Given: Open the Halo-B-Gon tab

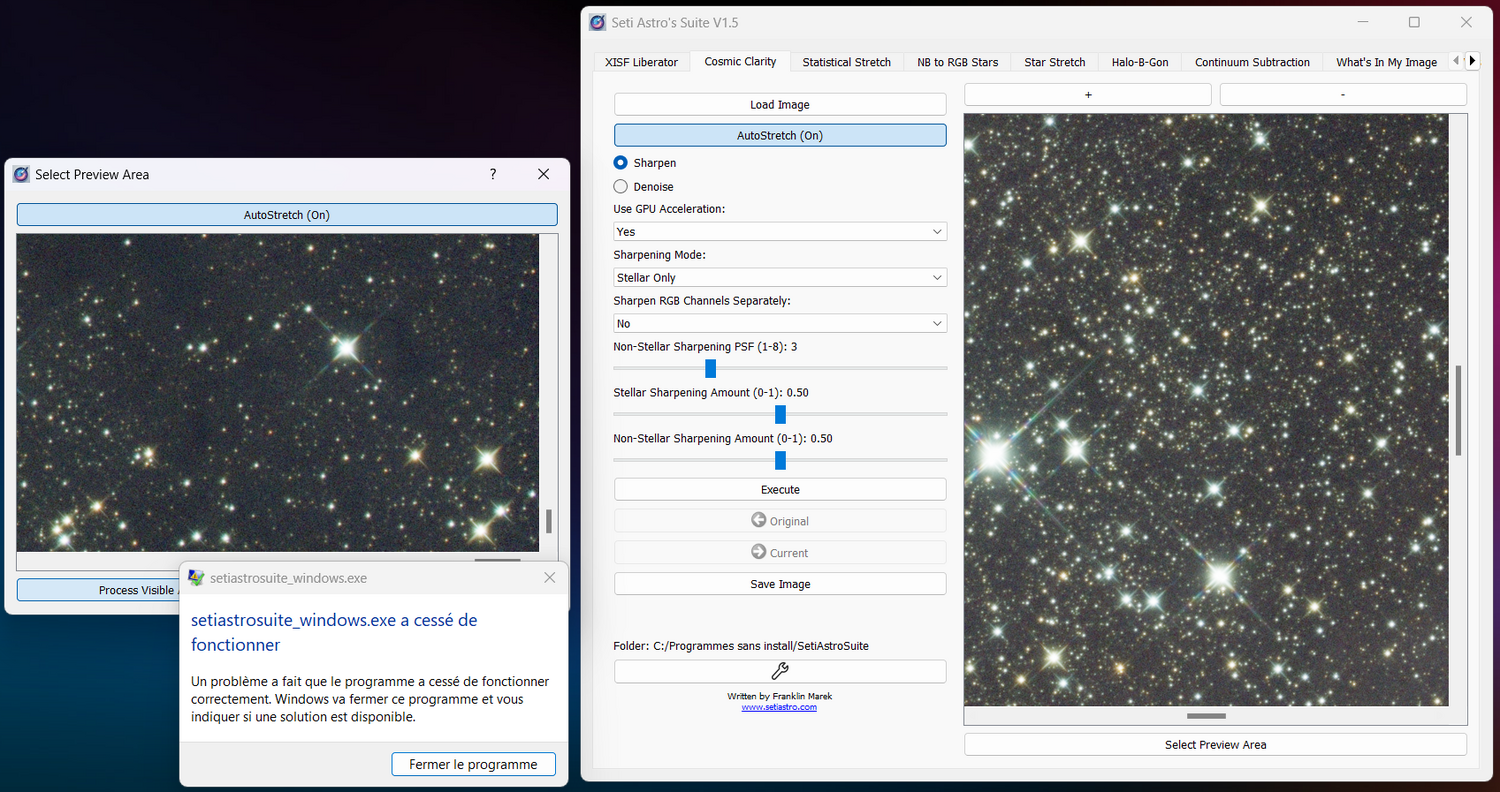Looking at the screenshot, I should pos(1139,62).
